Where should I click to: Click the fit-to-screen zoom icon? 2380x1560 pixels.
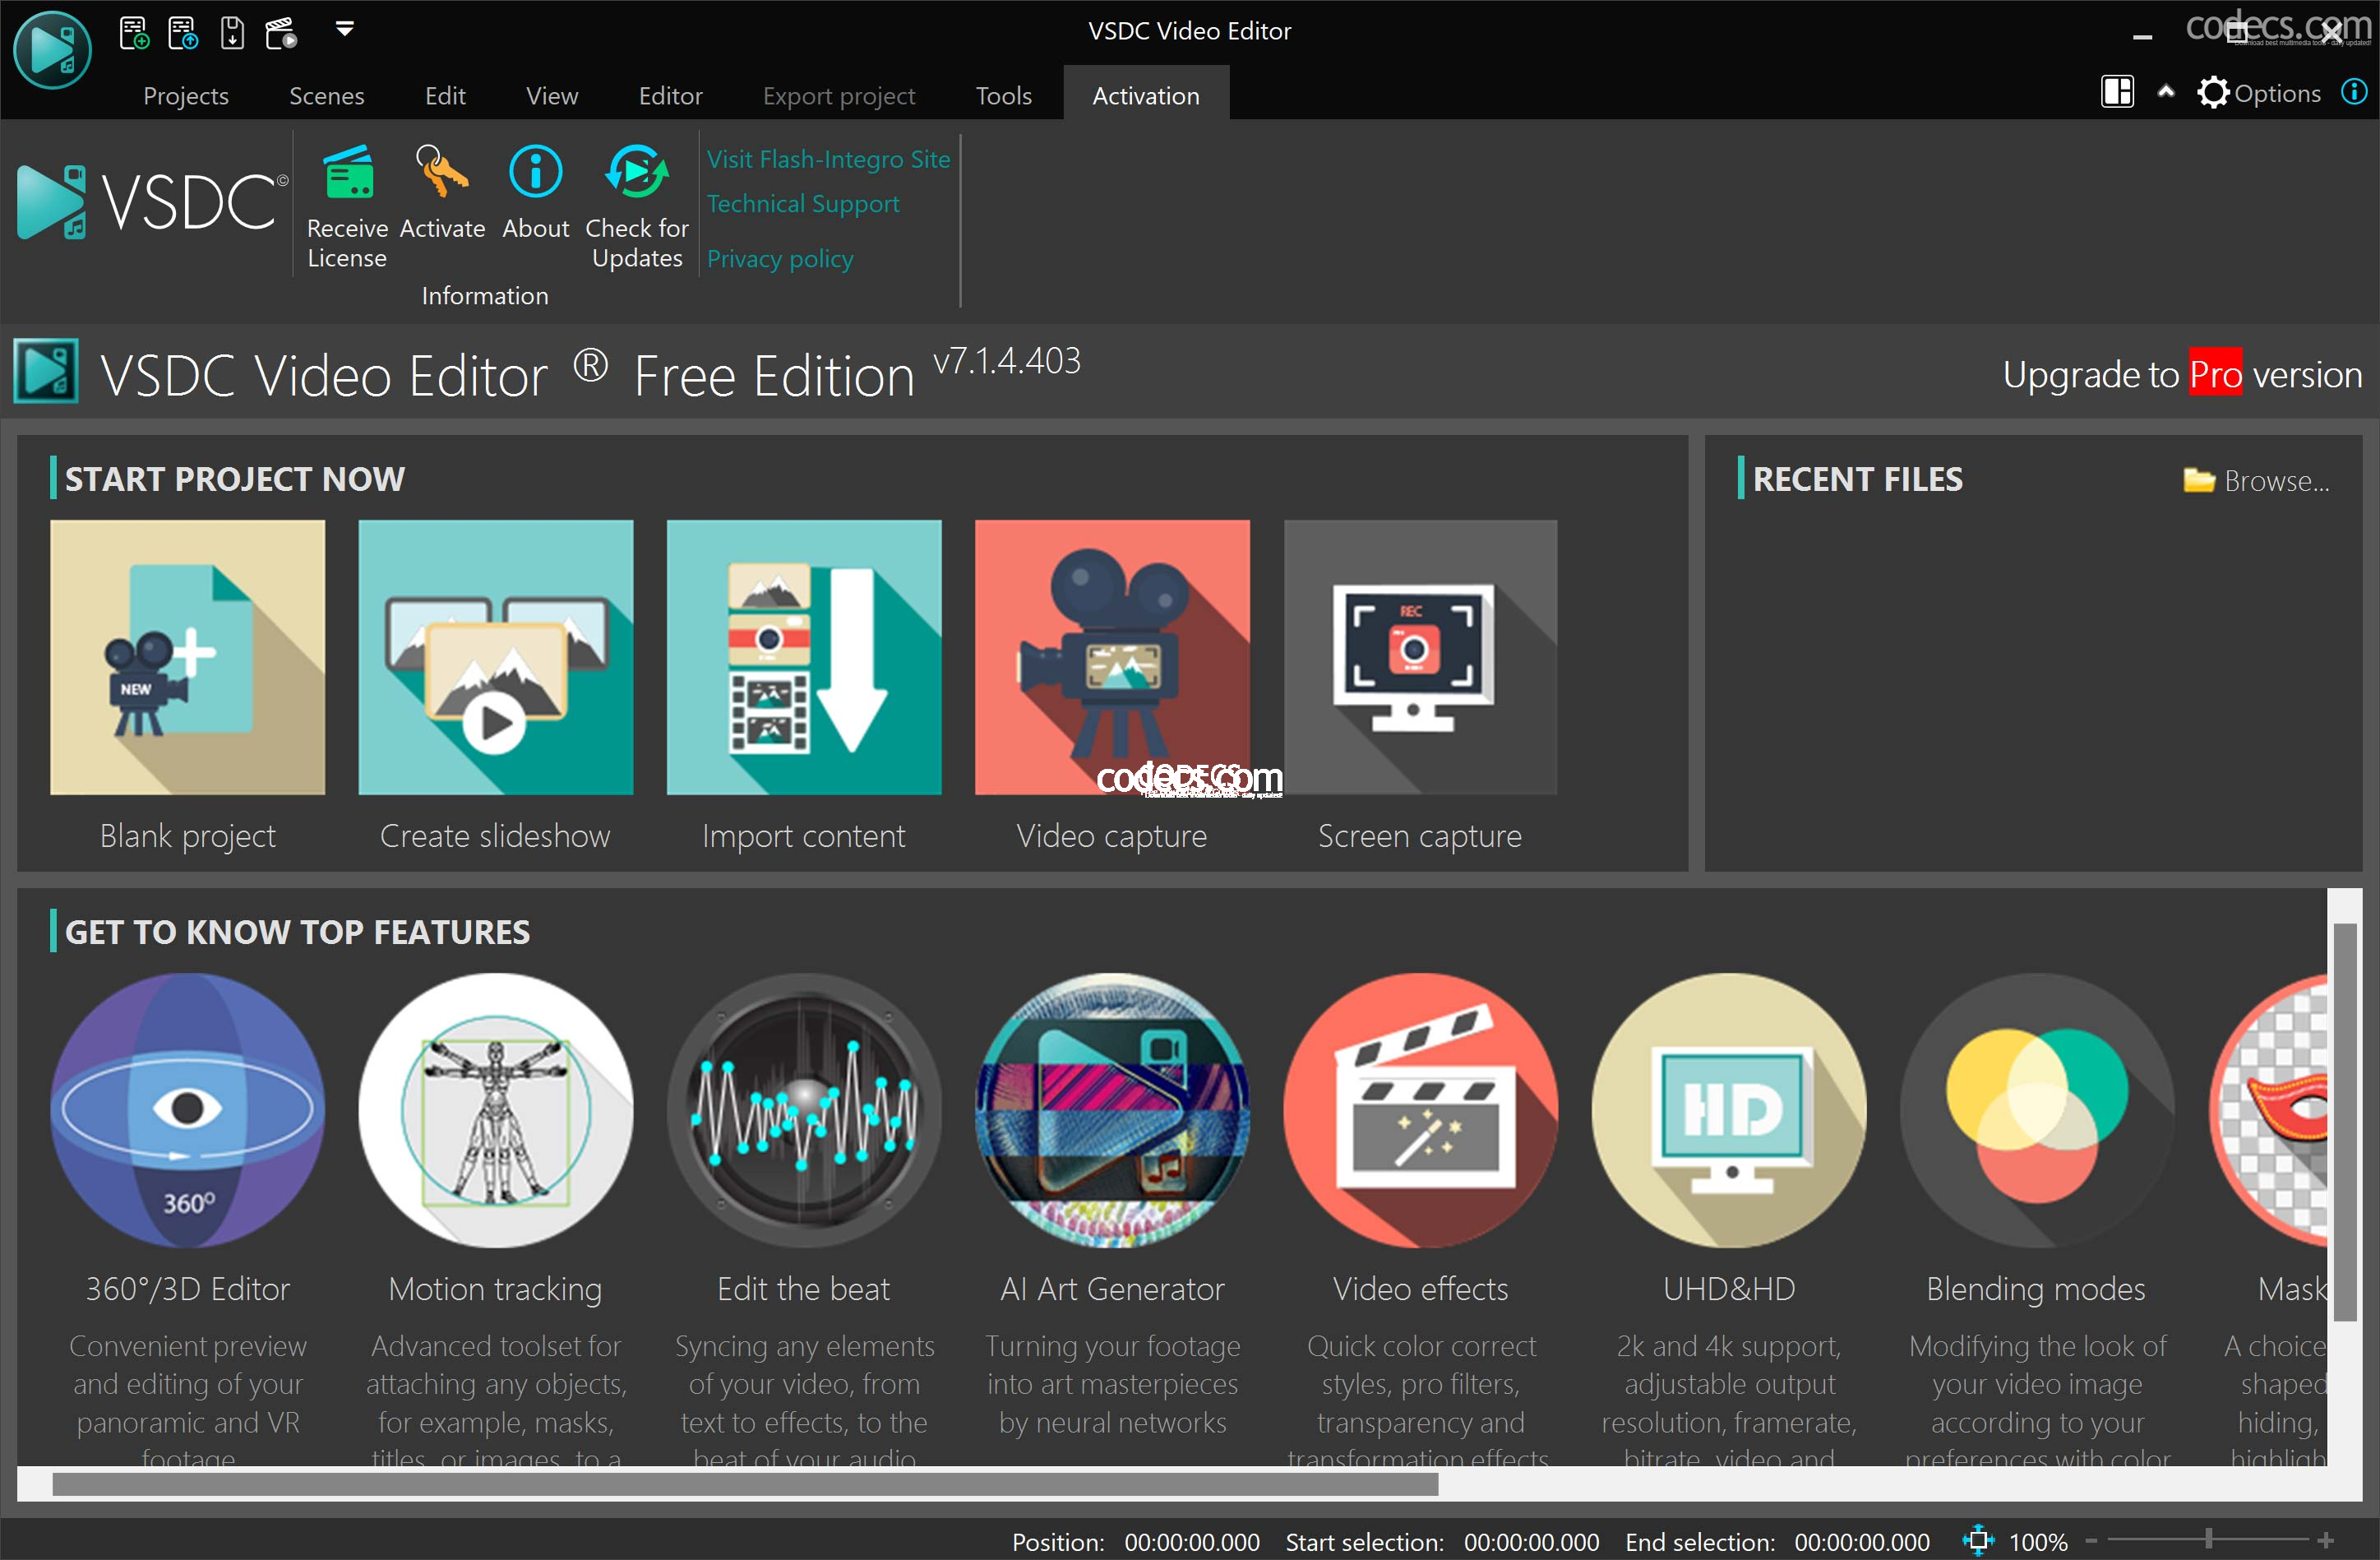[1976, 1540]
